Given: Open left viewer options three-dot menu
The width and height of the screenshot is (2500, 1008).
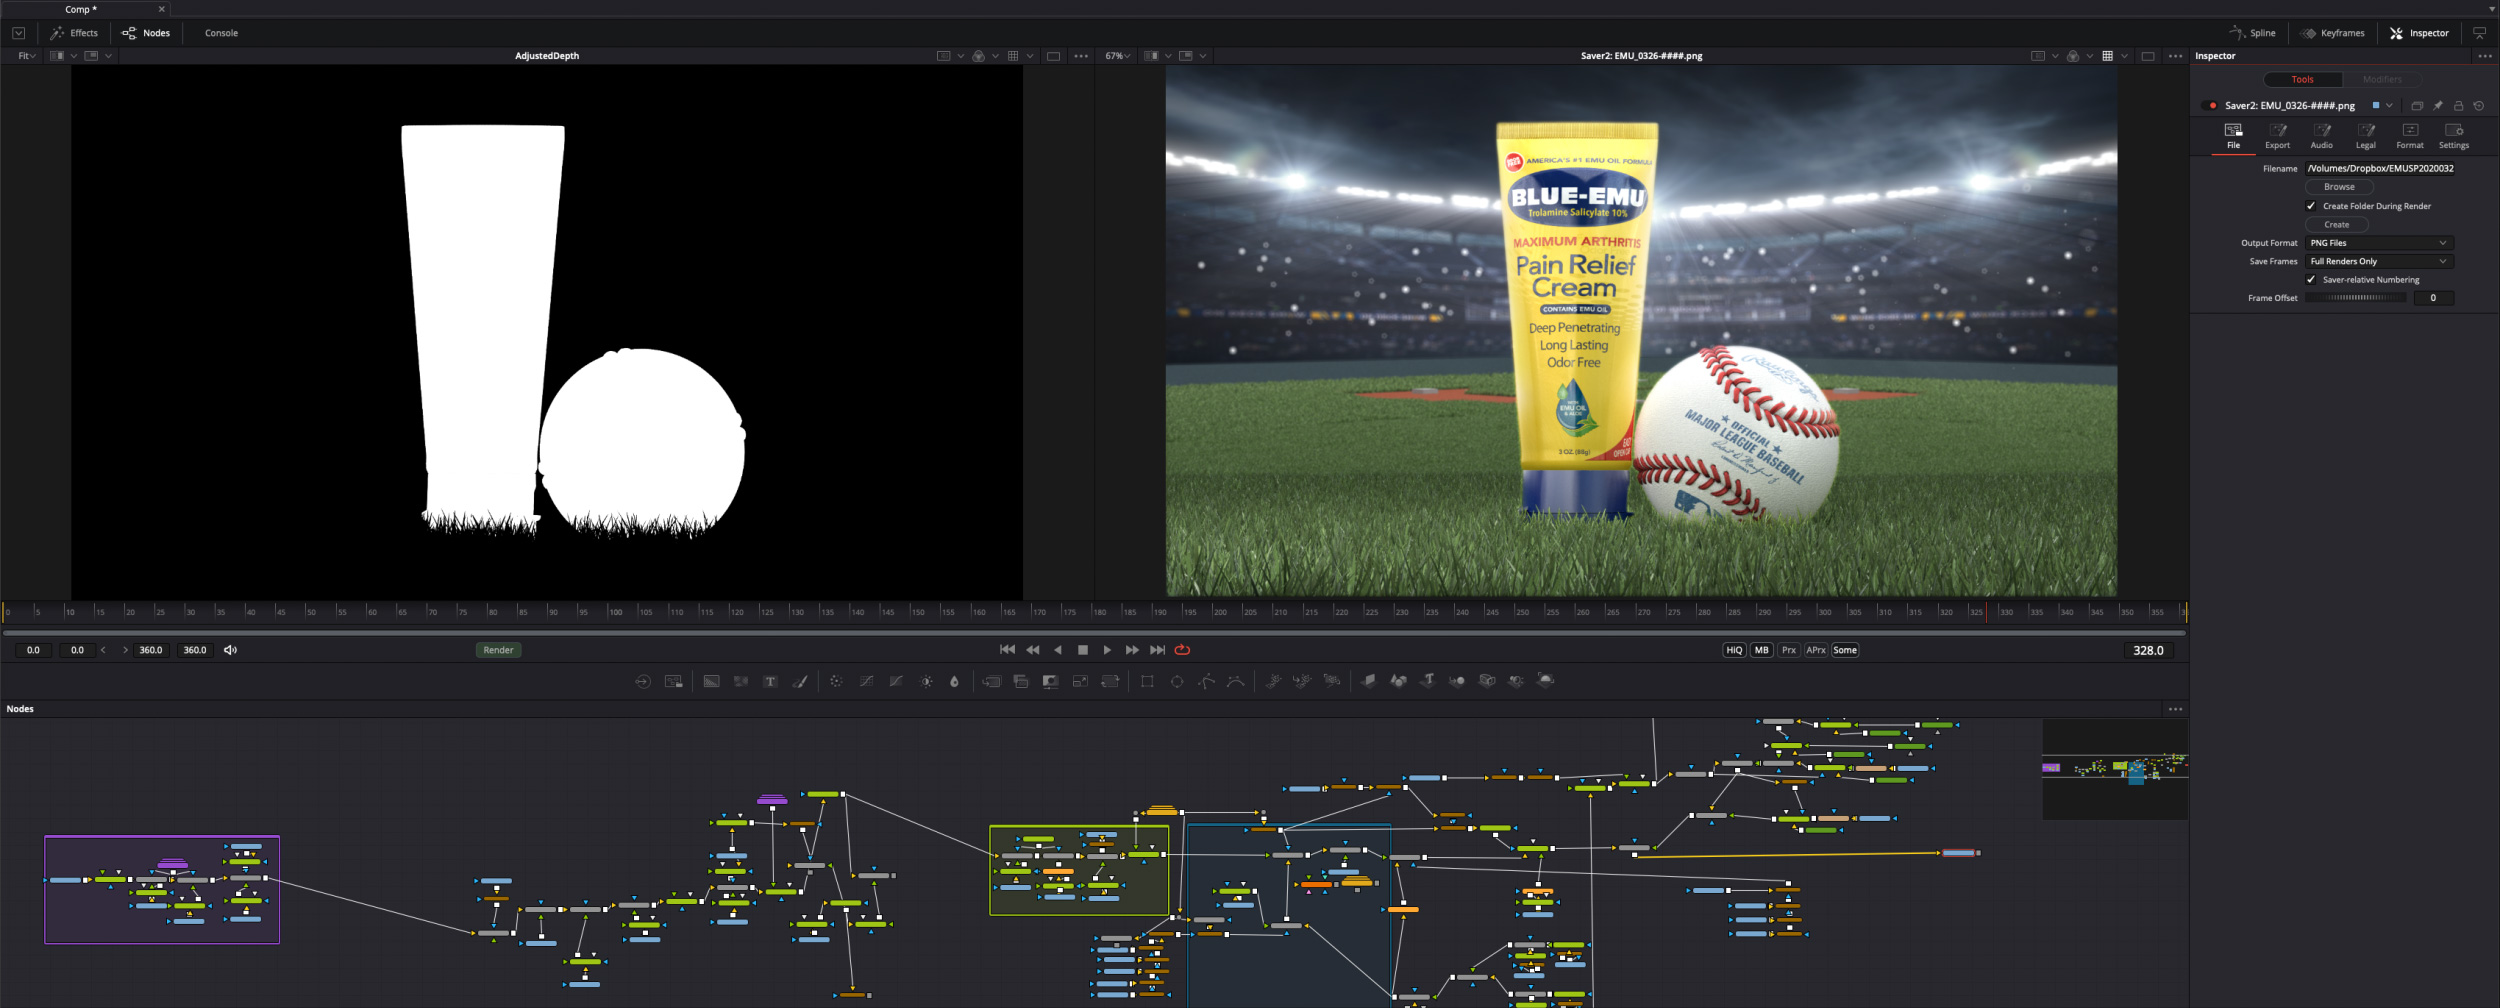Looking at the screenshot, I should point(1081,56).
